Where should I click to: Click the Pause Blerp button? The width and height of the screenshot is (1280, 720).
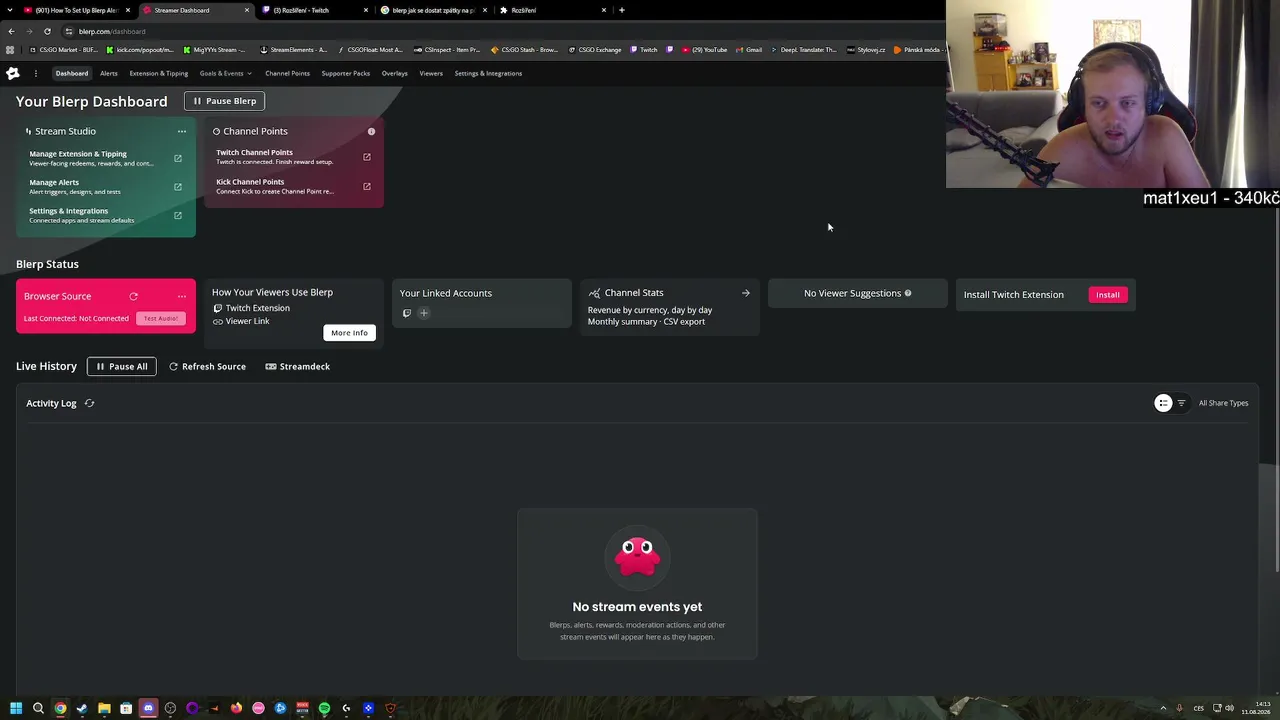click(x=224, y=101)
